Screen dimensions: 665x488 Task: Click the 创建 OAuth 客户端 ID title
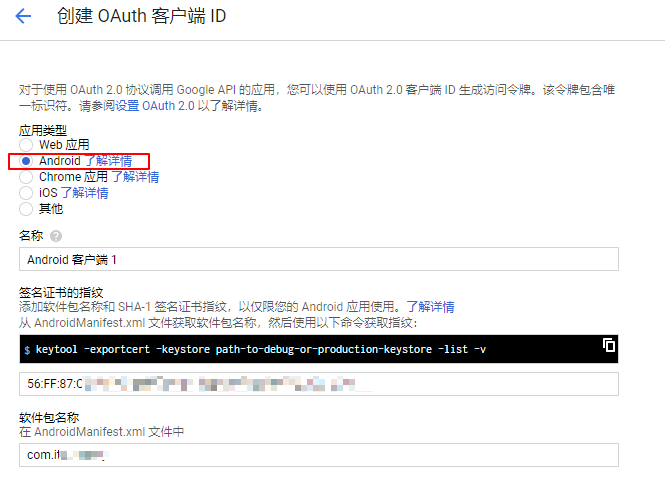click(x=141, y=16)
